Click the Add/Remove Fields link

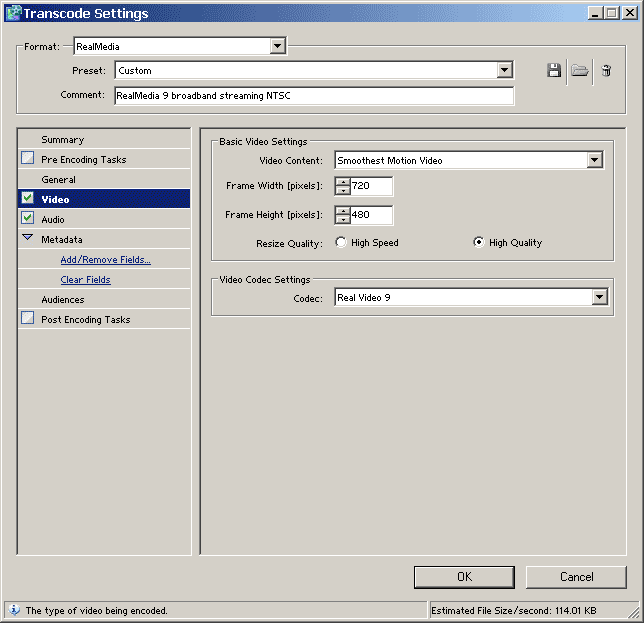pyautogui.click(x=106, y=260)
